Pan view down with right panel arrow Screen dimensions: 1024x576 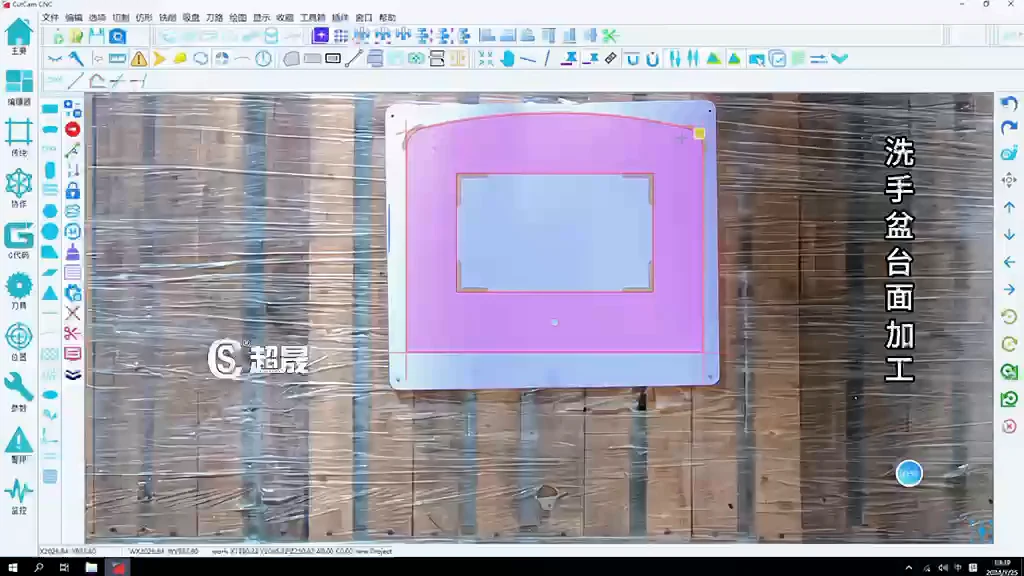[x=1009, y=234]
